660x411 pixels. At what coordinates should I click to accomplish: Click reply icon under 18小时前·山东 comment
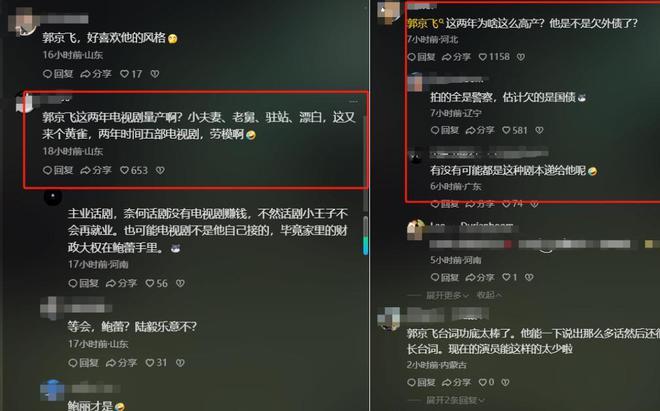(58, 170)
